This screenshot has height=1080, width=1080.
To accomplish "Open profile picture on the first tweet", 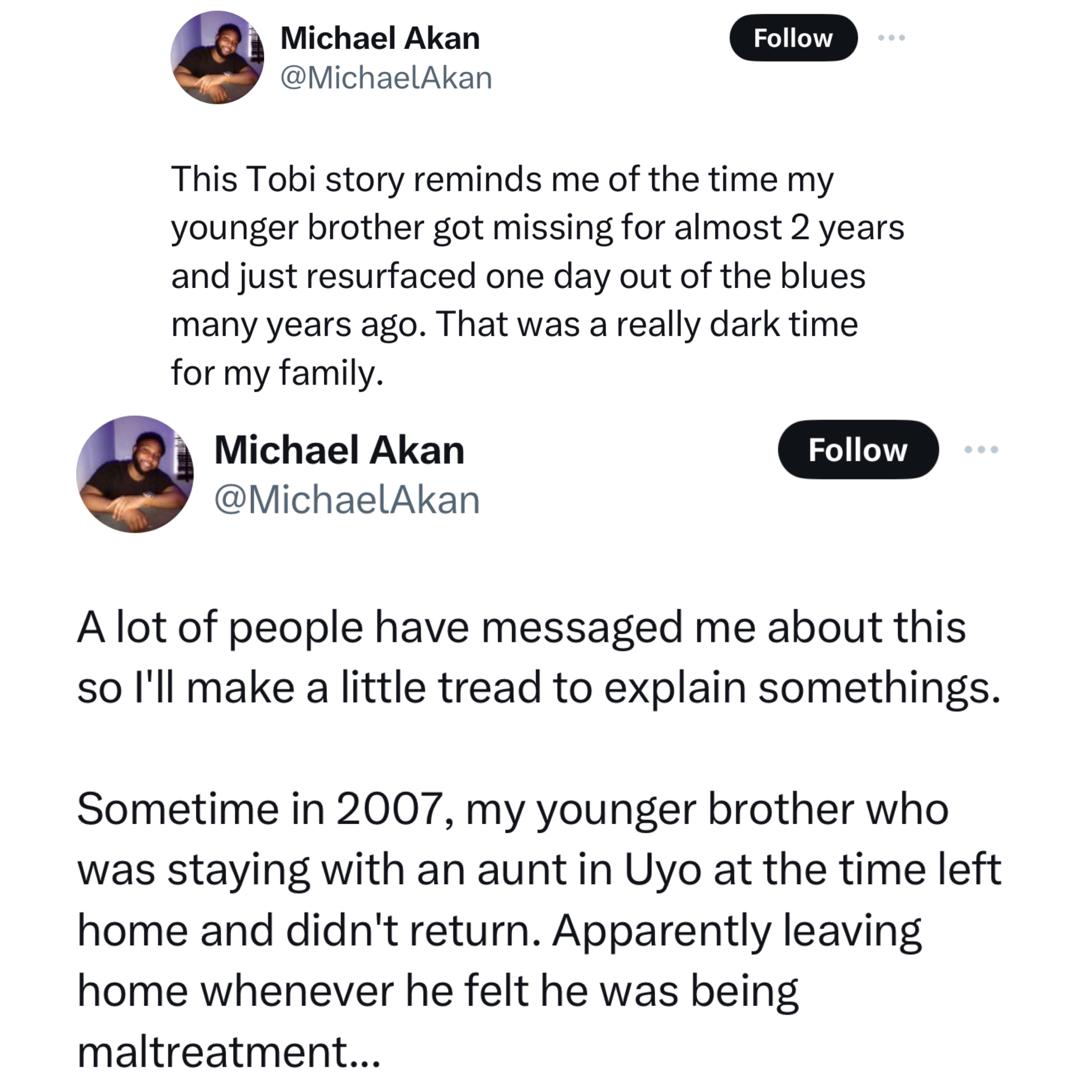I will pyautogui.click(x=216, y=58).
